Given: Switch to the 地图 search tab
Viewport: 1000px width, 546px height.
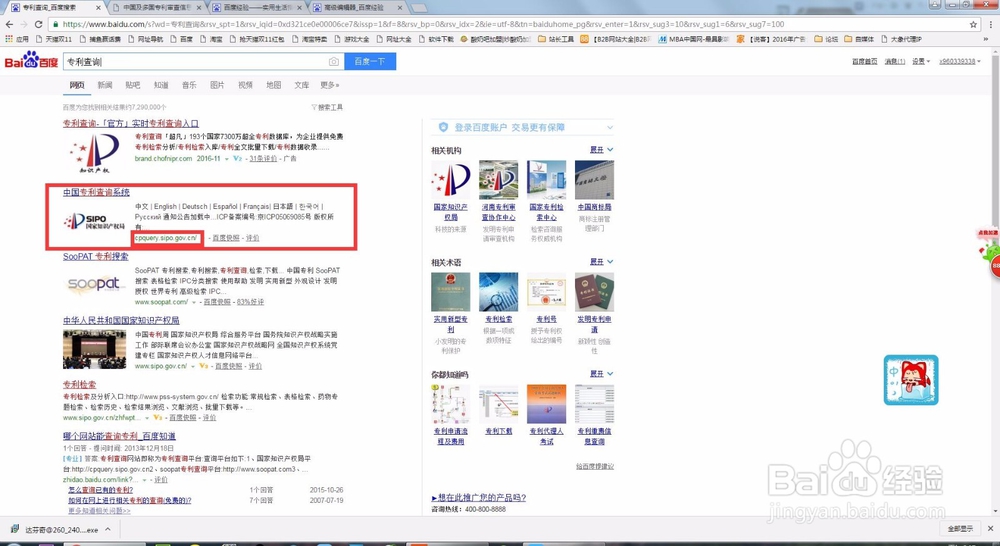Looking at the screenshot, I should pyautogui.click(x=274, y=85).
